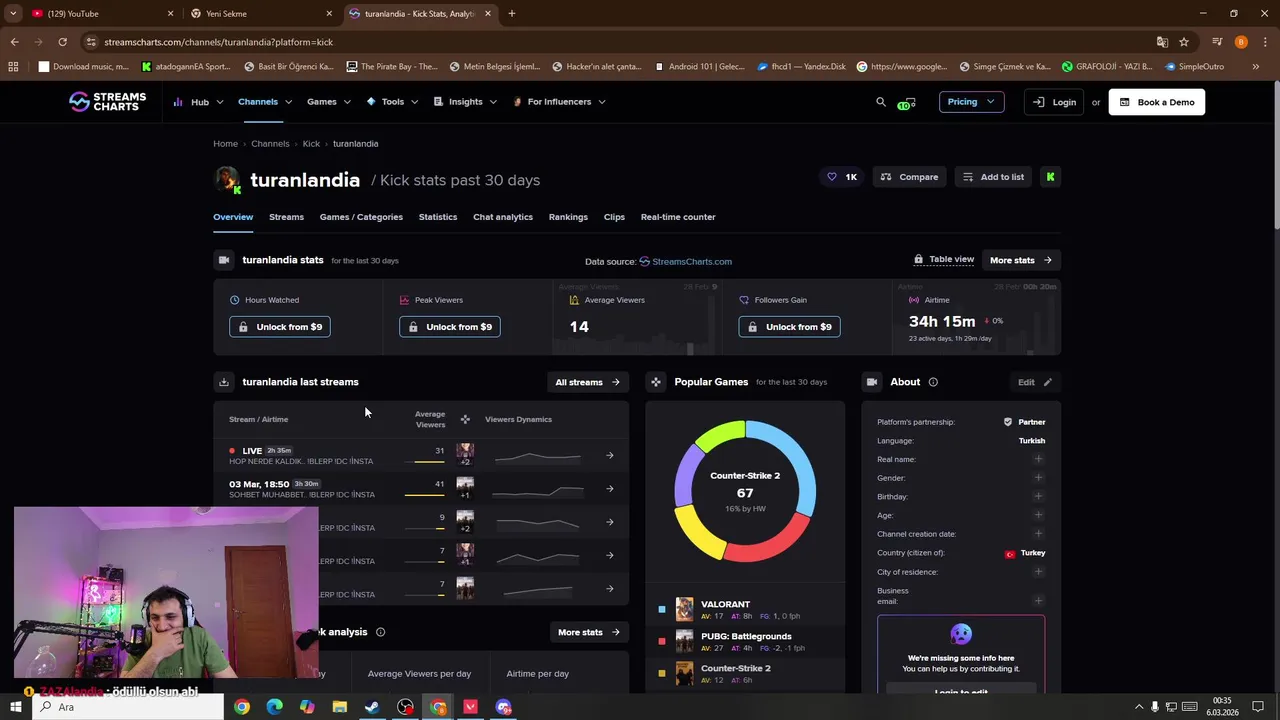The image size is (1280, 720).
Task: Click More stats next to Table view
Action: (x=1021, y=260)
